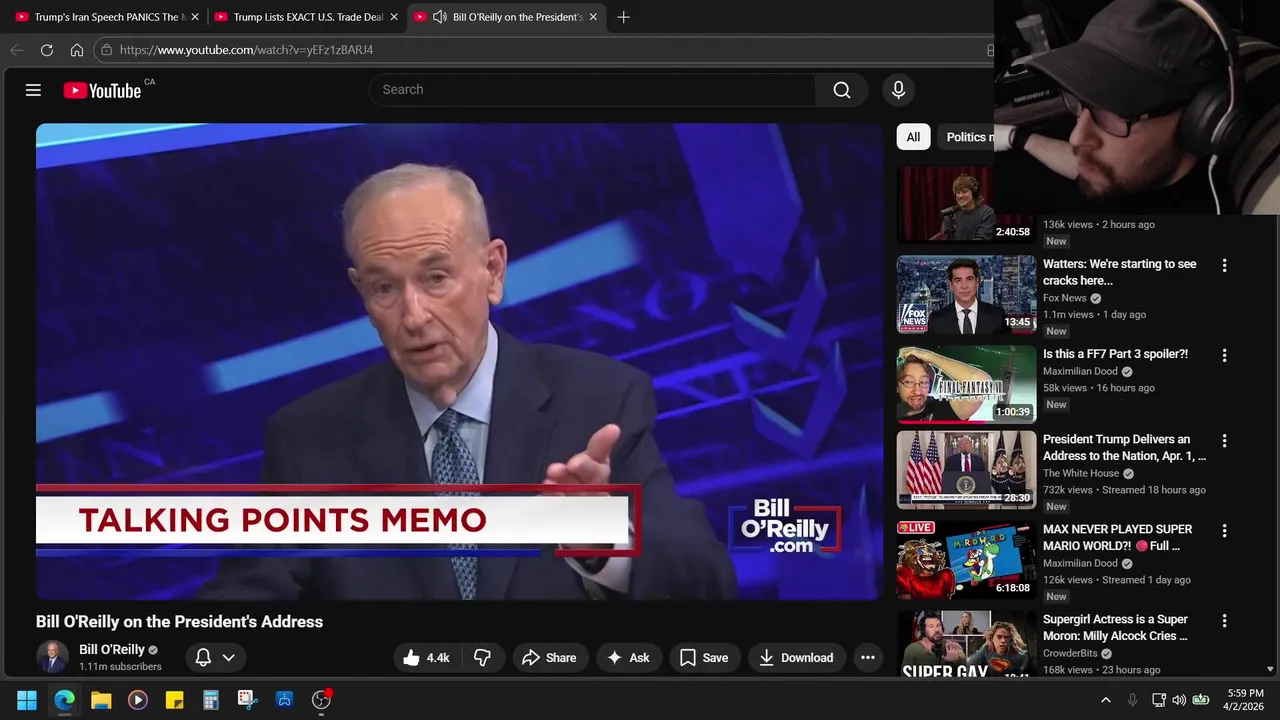Image resolution: width=1280 pixels, height=720 pixels.
Task: Close the Trump Lists EXACT U.S. Trade tab
Action: coord(394,17)
